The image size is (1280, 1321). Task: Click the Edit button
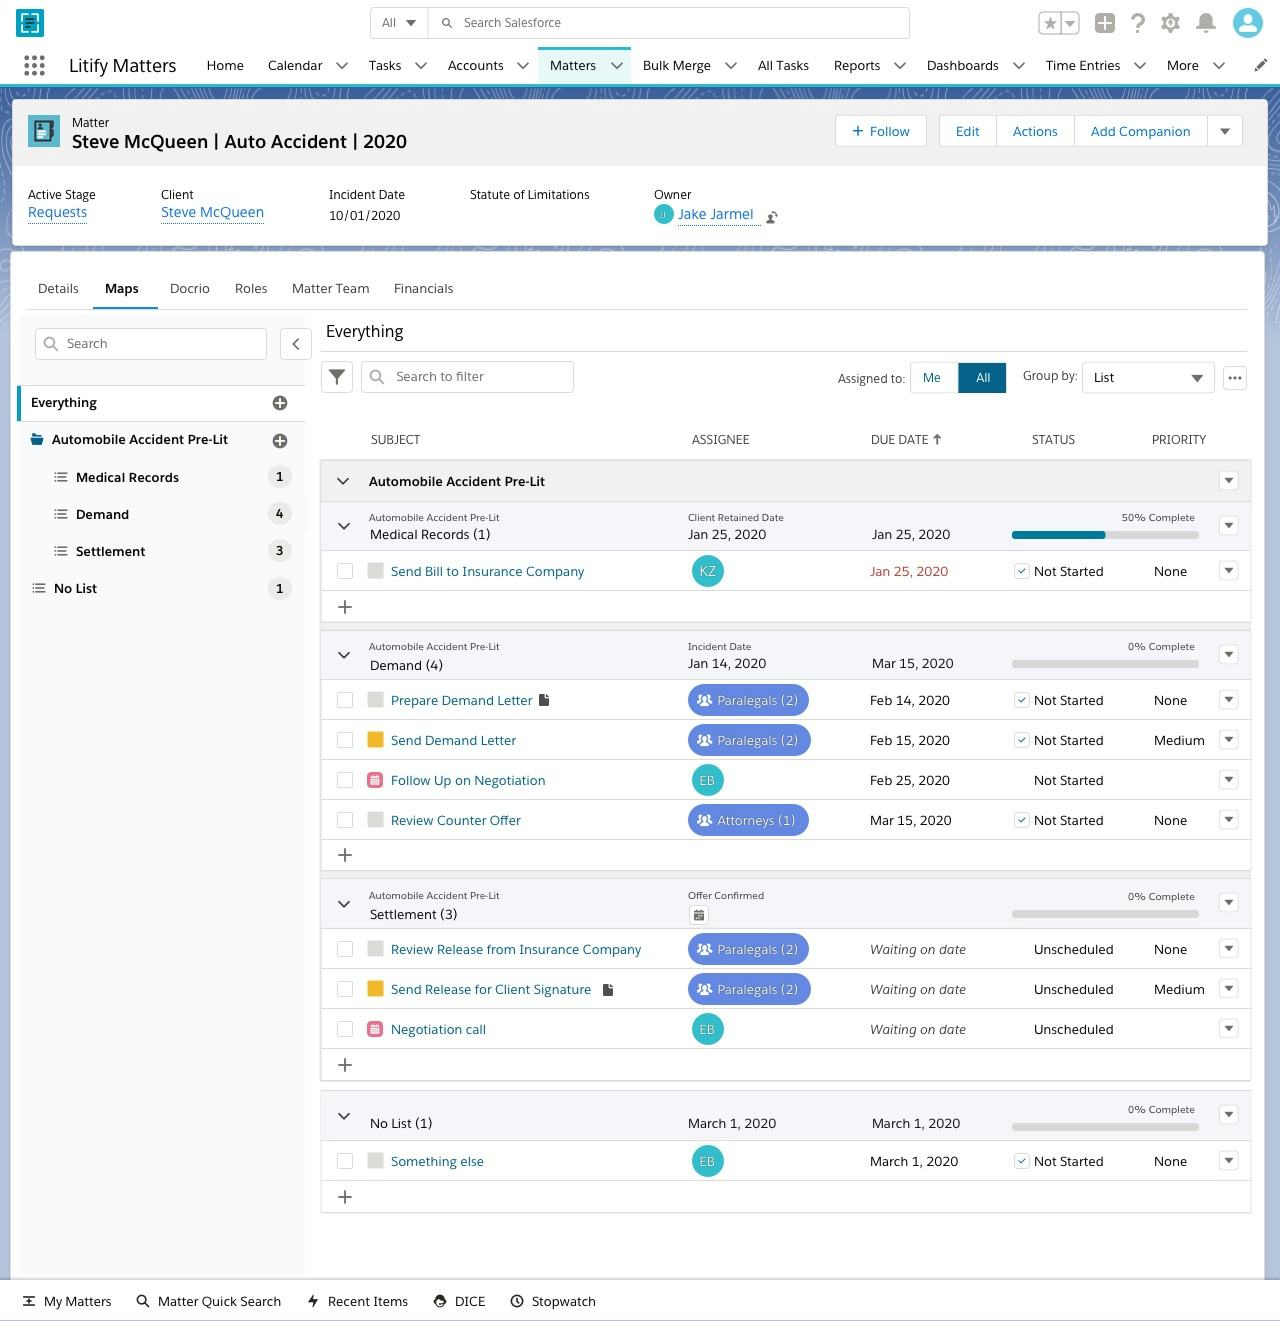(x=967, y=131)
